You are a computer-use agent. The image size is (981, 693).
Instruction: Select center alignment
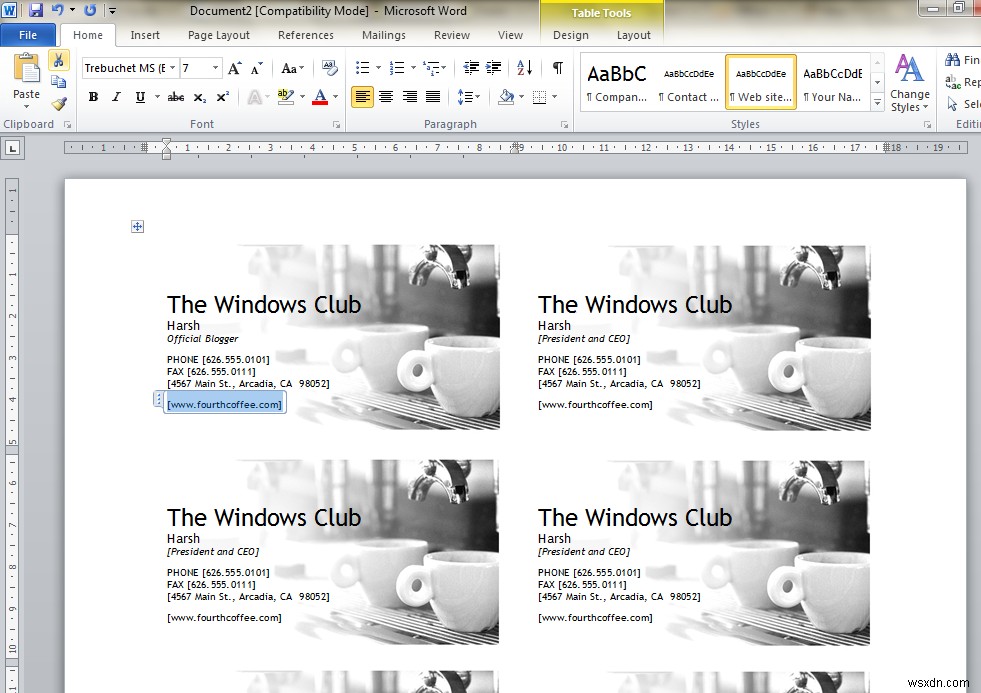386,97
